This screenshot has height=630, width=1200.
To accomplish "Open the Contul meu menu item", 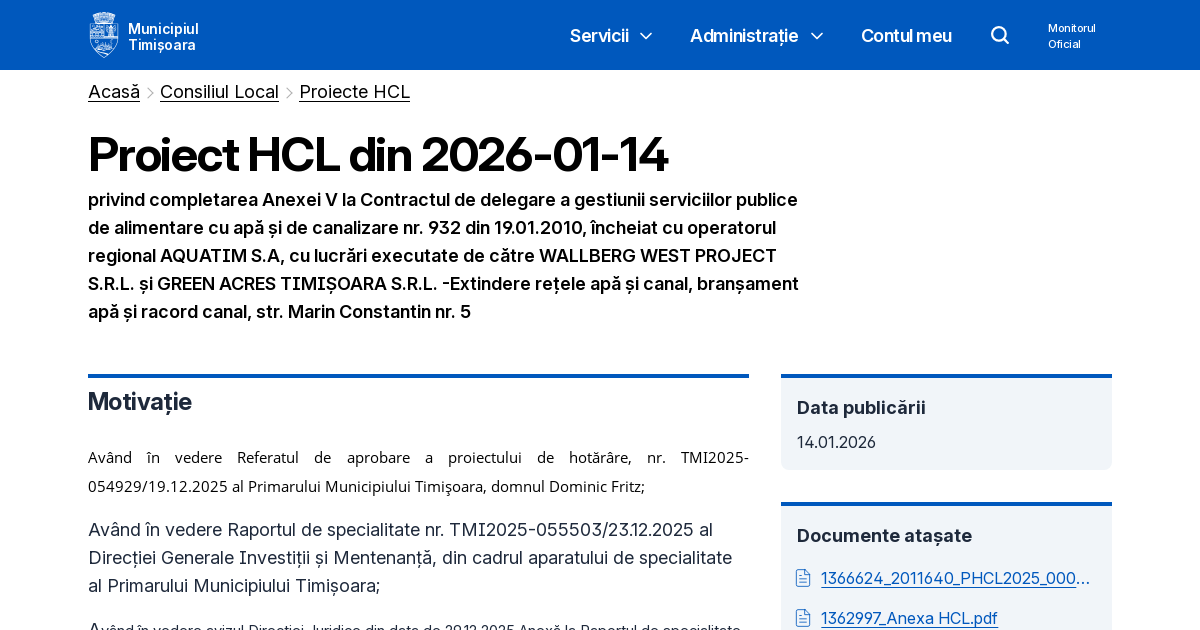I will [906, 35].
